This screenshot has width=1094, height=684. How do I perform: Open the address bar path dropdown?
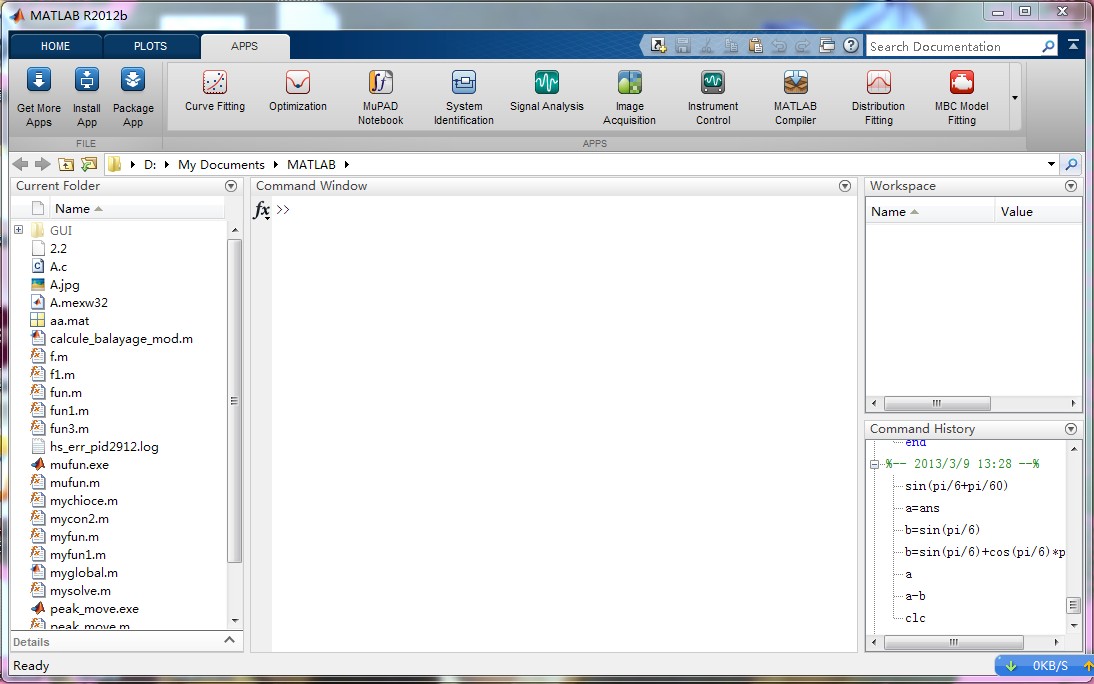(1051, 164)
